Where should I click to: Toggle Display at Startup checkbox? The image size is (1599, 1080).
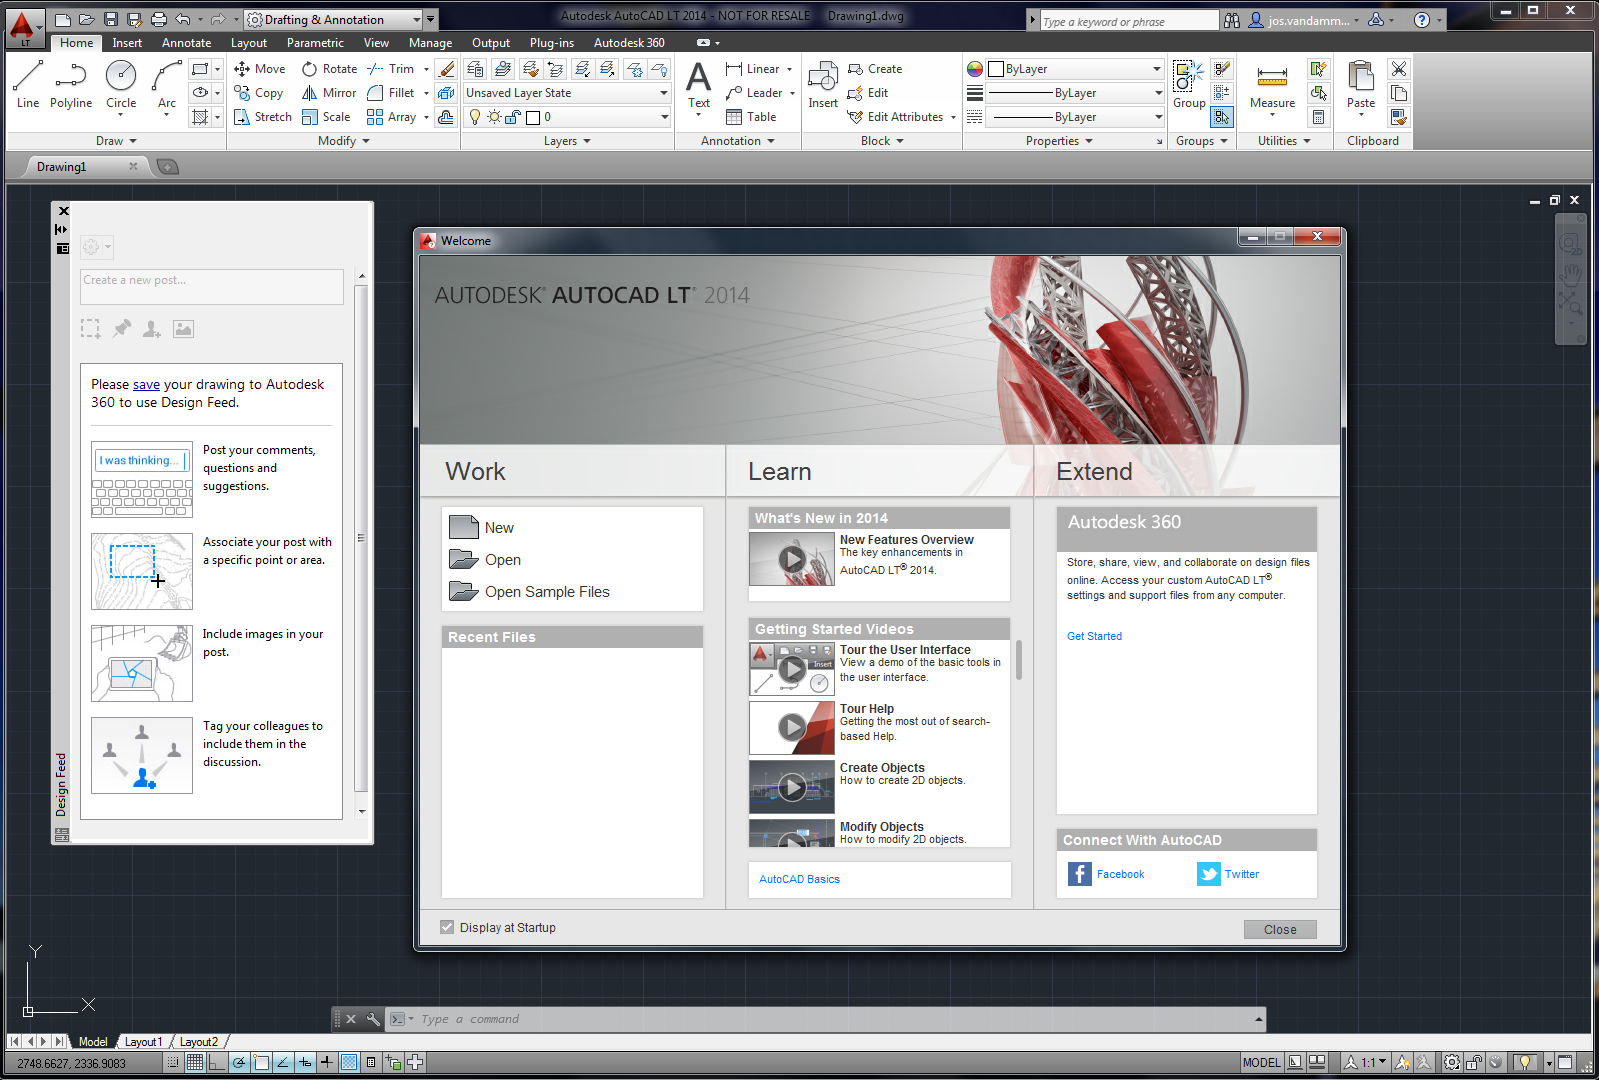(x=447, y=927)
